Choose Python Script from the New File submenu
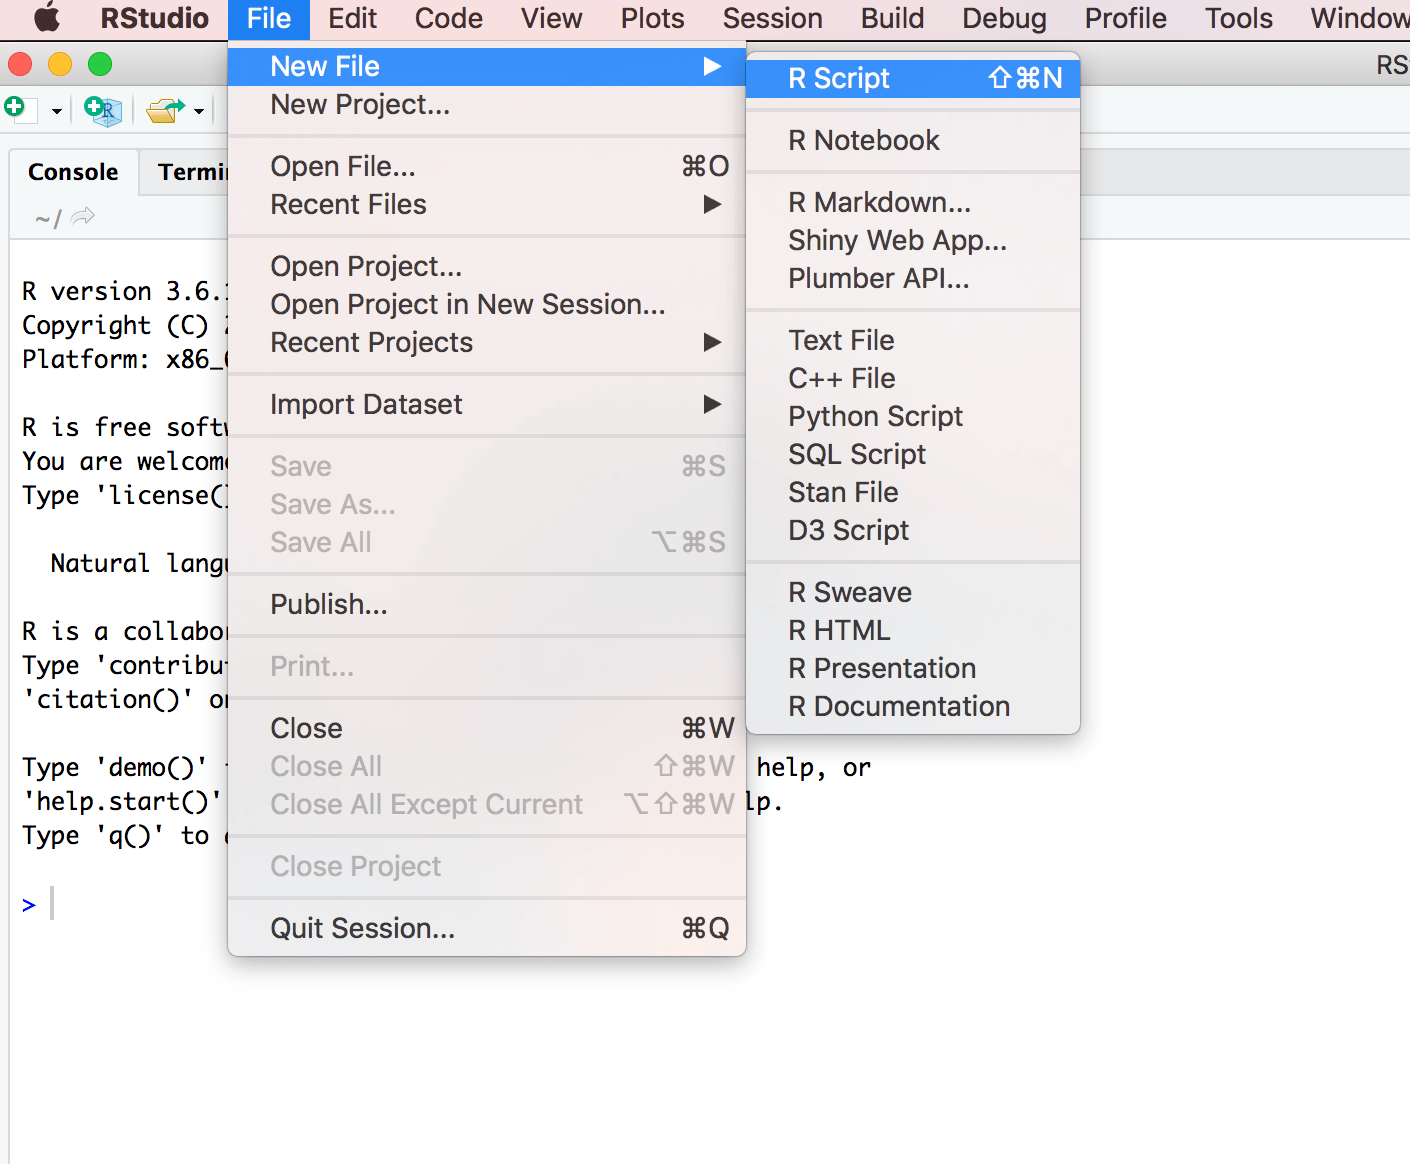The image size is (1410, 1164). pos(875,416)
